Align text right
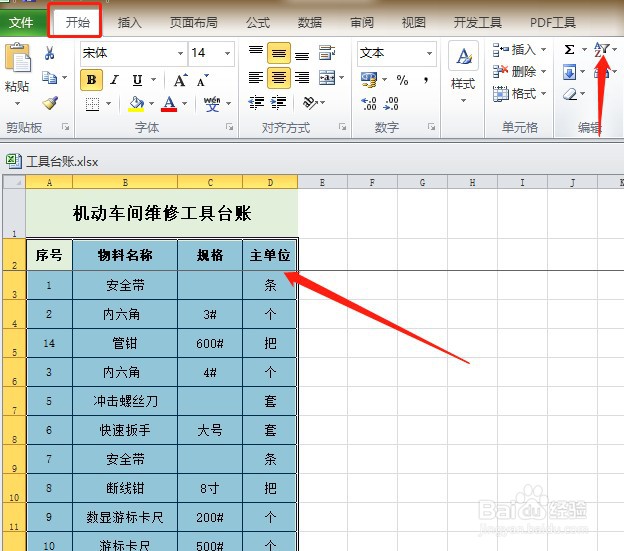 [302, 77]
